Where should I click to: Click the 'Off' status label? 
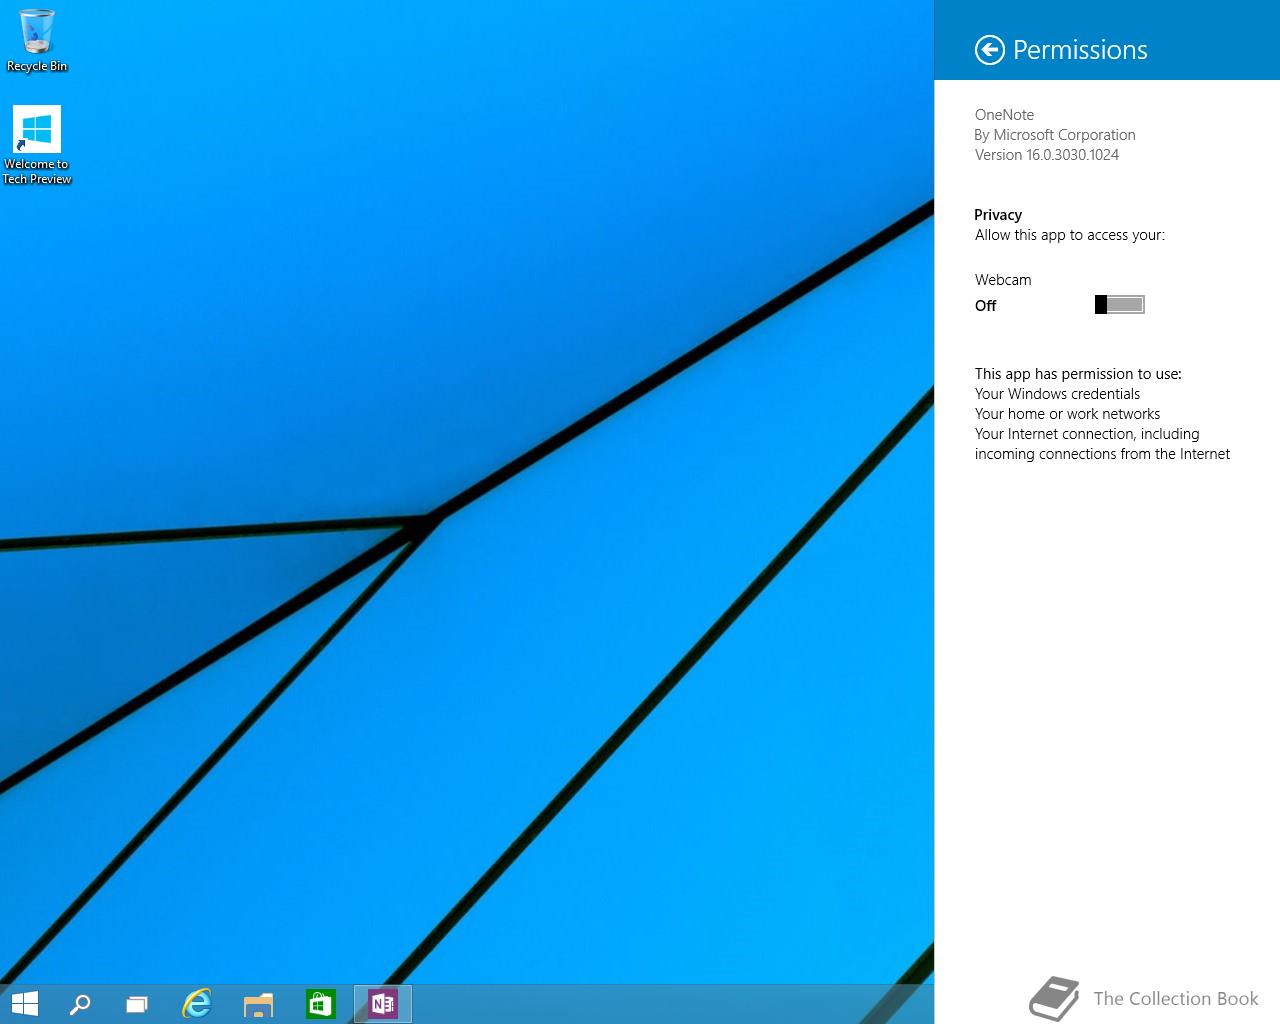pos(986,306)
